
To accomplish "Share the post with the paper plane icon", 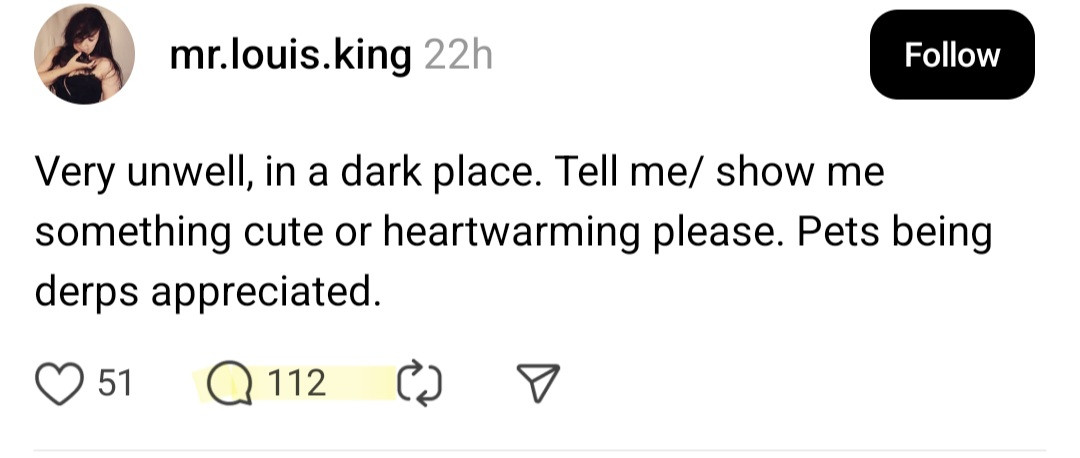I will [x=538, y=384].
